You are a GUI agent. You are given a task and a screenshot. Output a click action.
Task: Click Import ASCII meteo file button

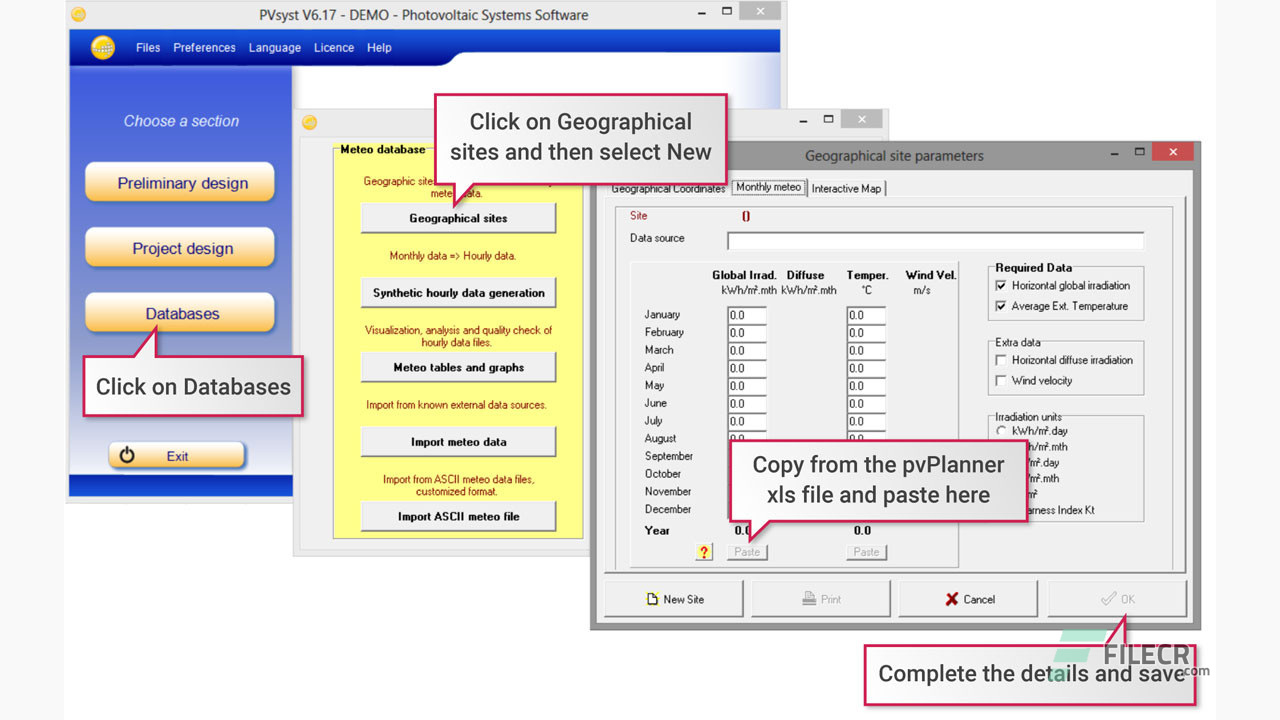coord(458,516)
